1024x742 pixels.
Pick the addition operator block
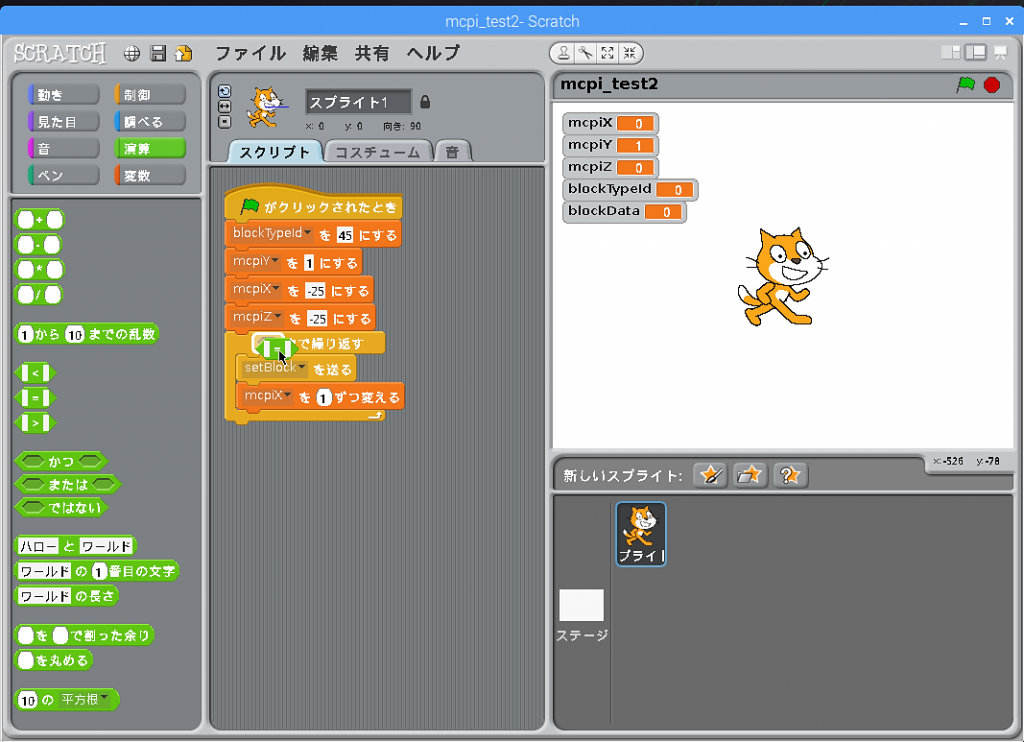point(40,220)
